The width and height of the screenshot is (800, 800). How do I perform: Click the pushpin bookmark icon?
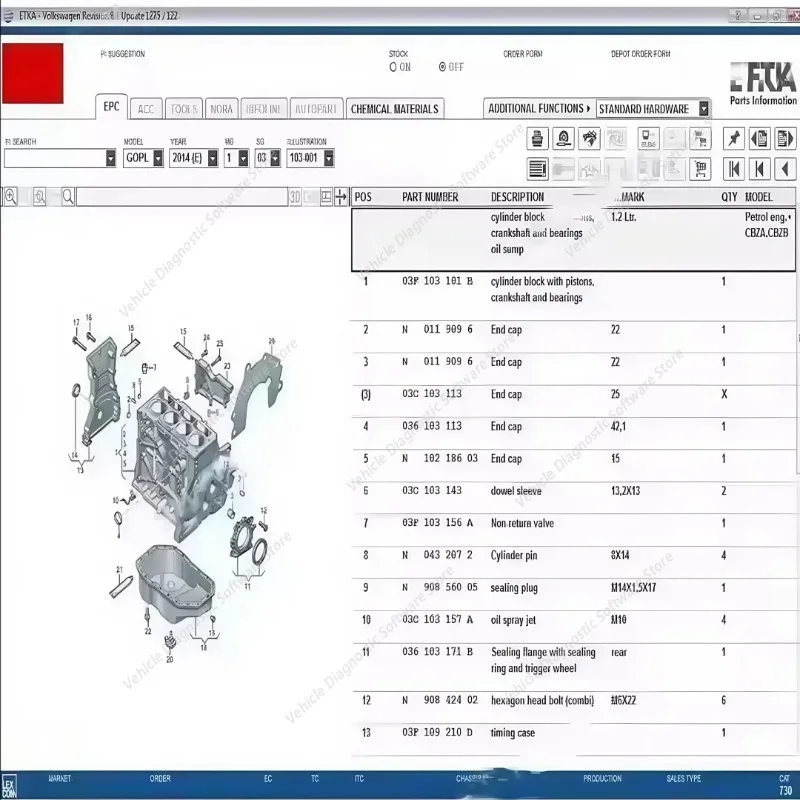click(734, 138)
